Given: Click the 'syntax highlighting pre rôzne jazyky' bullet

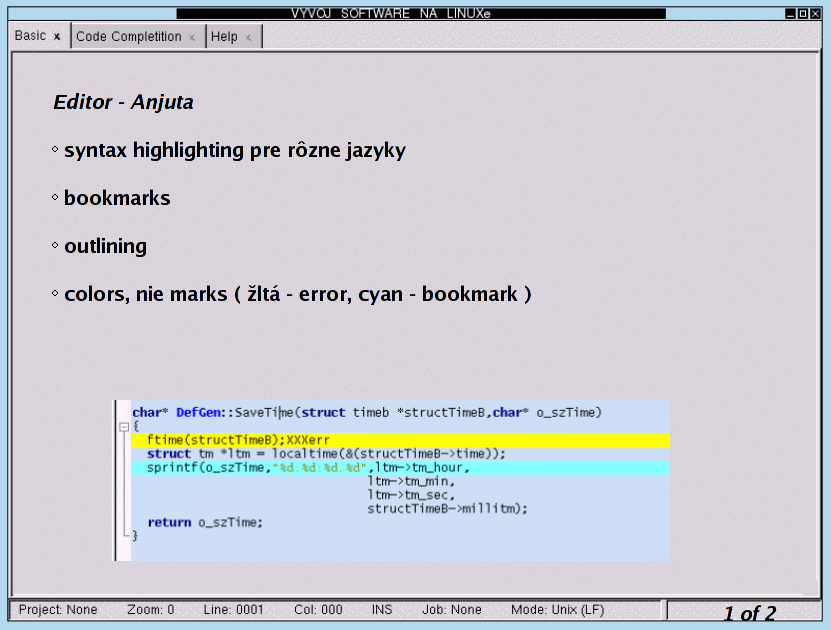Looking at the screenshot, I should (x=235, y=150).
